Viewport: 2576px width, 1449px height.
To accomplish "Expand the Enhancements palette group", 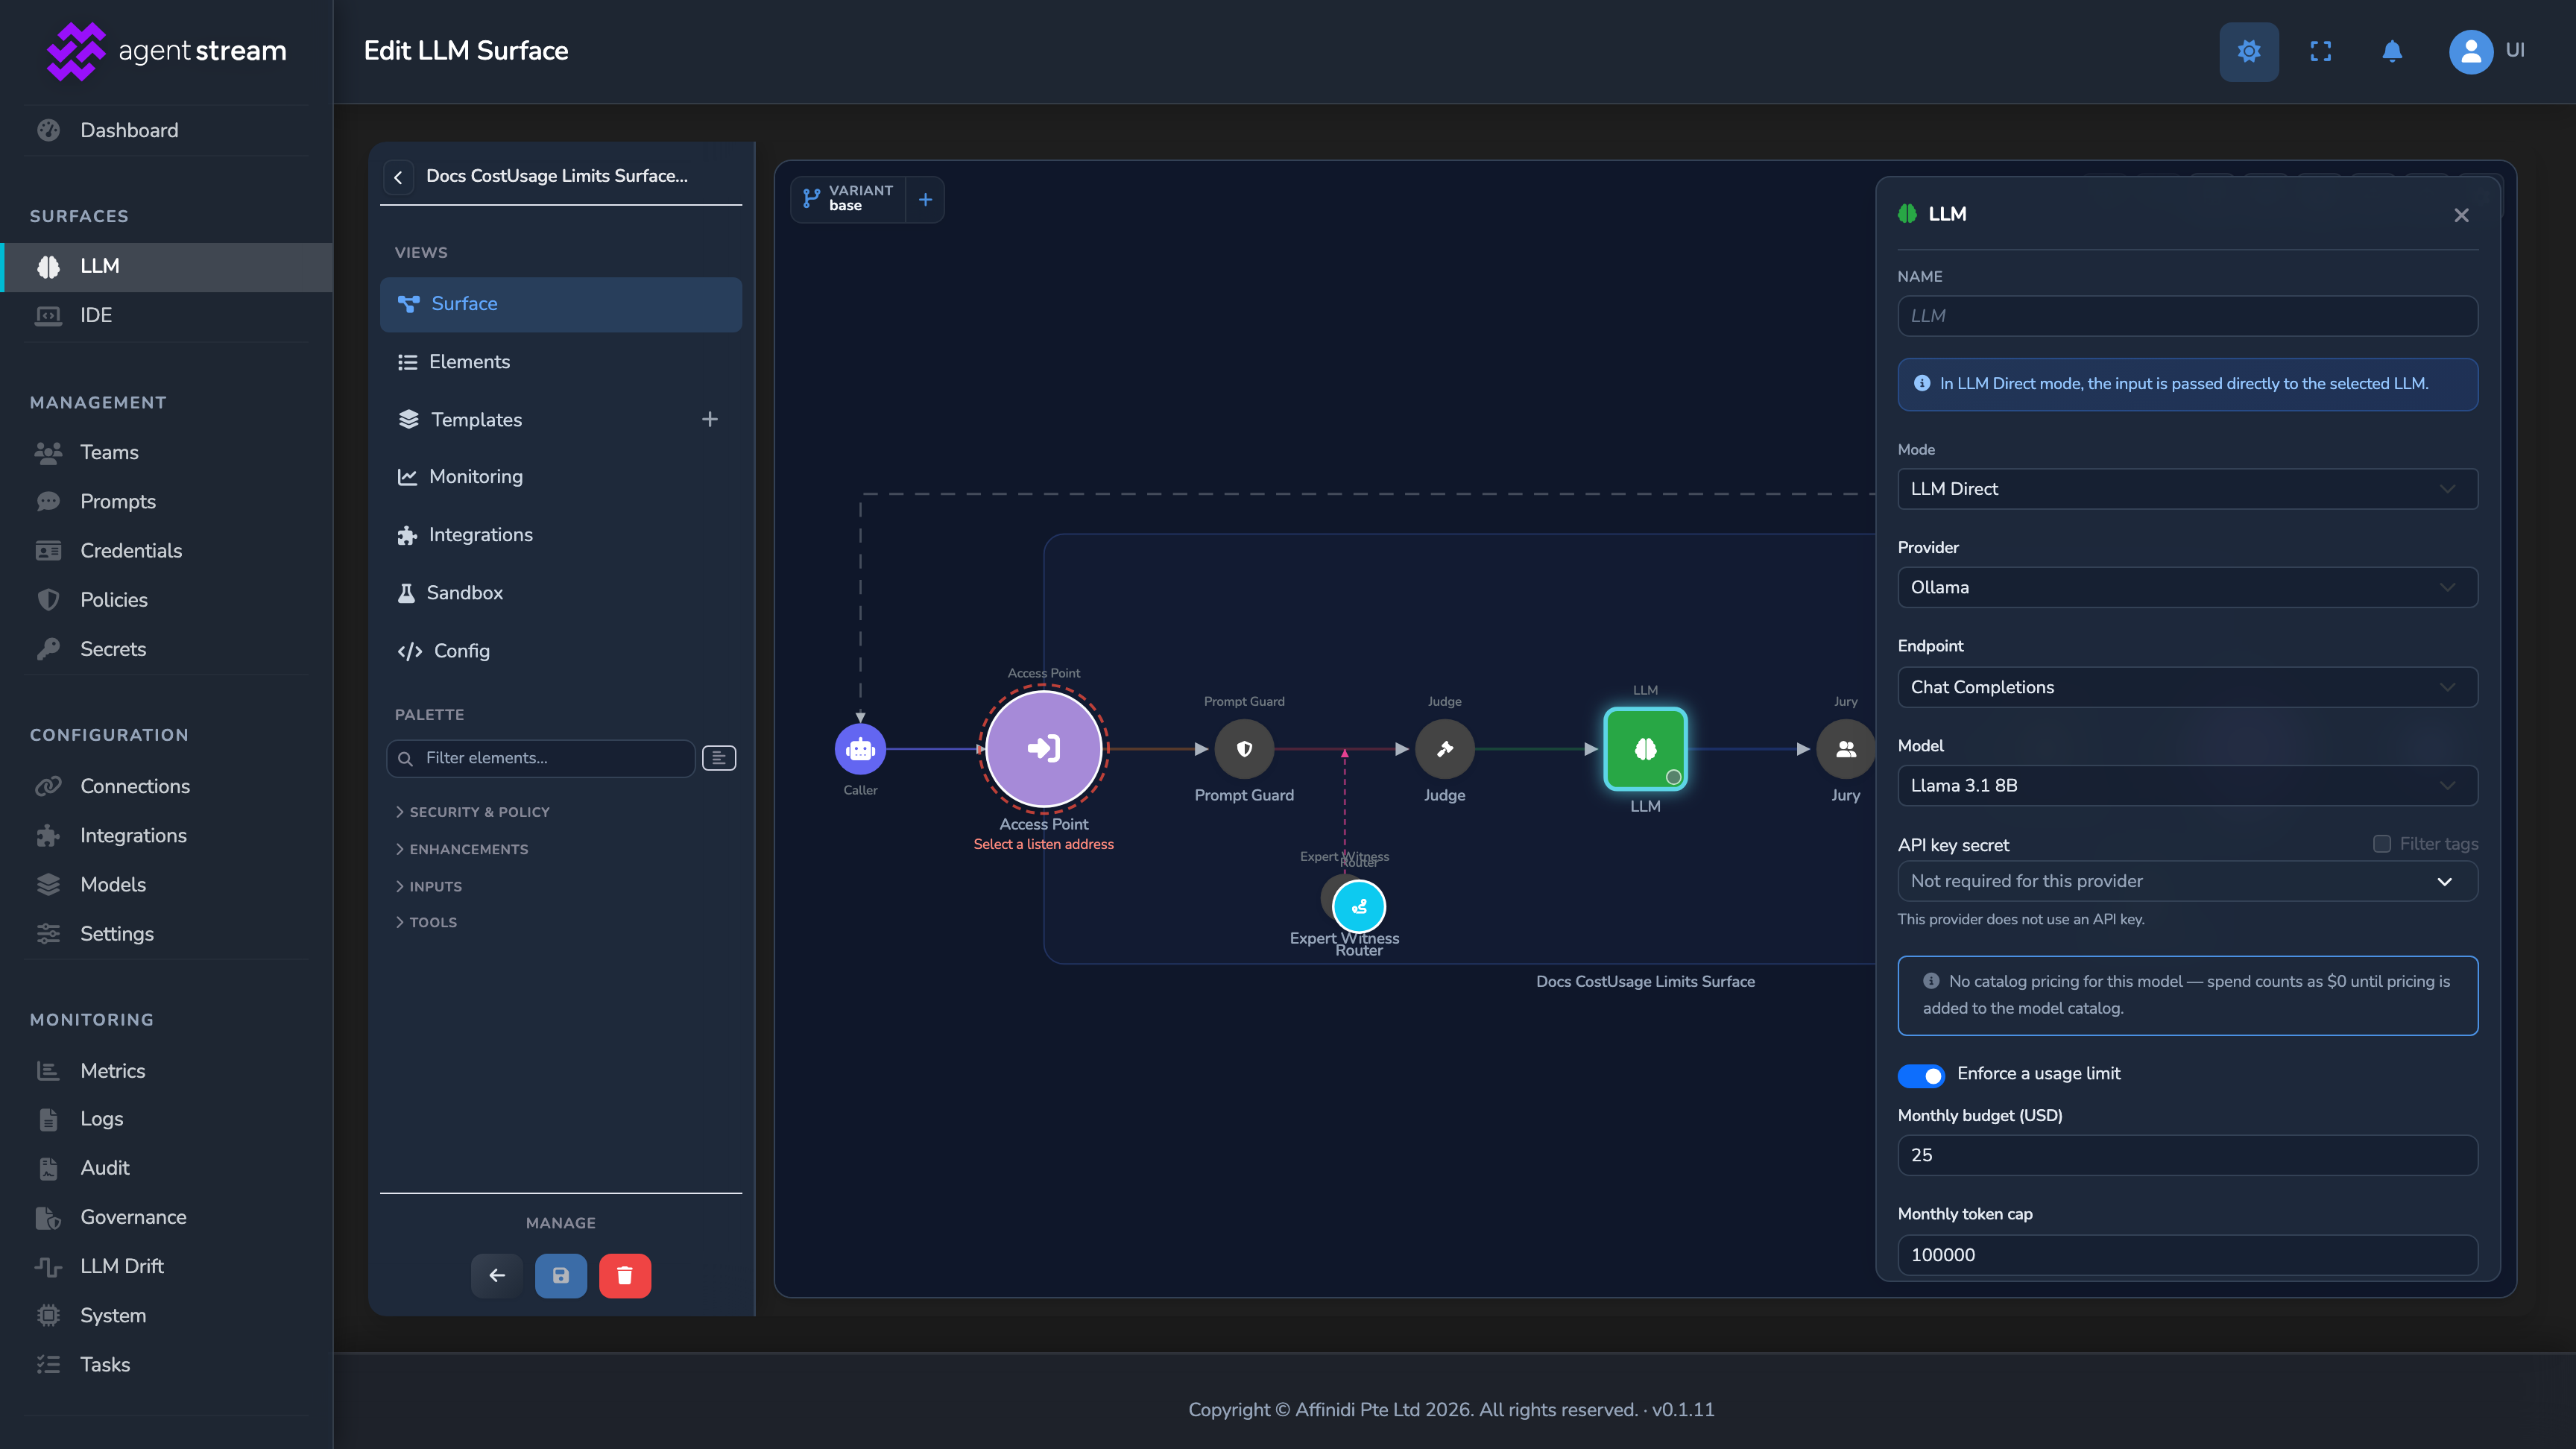I will point(462,849).
